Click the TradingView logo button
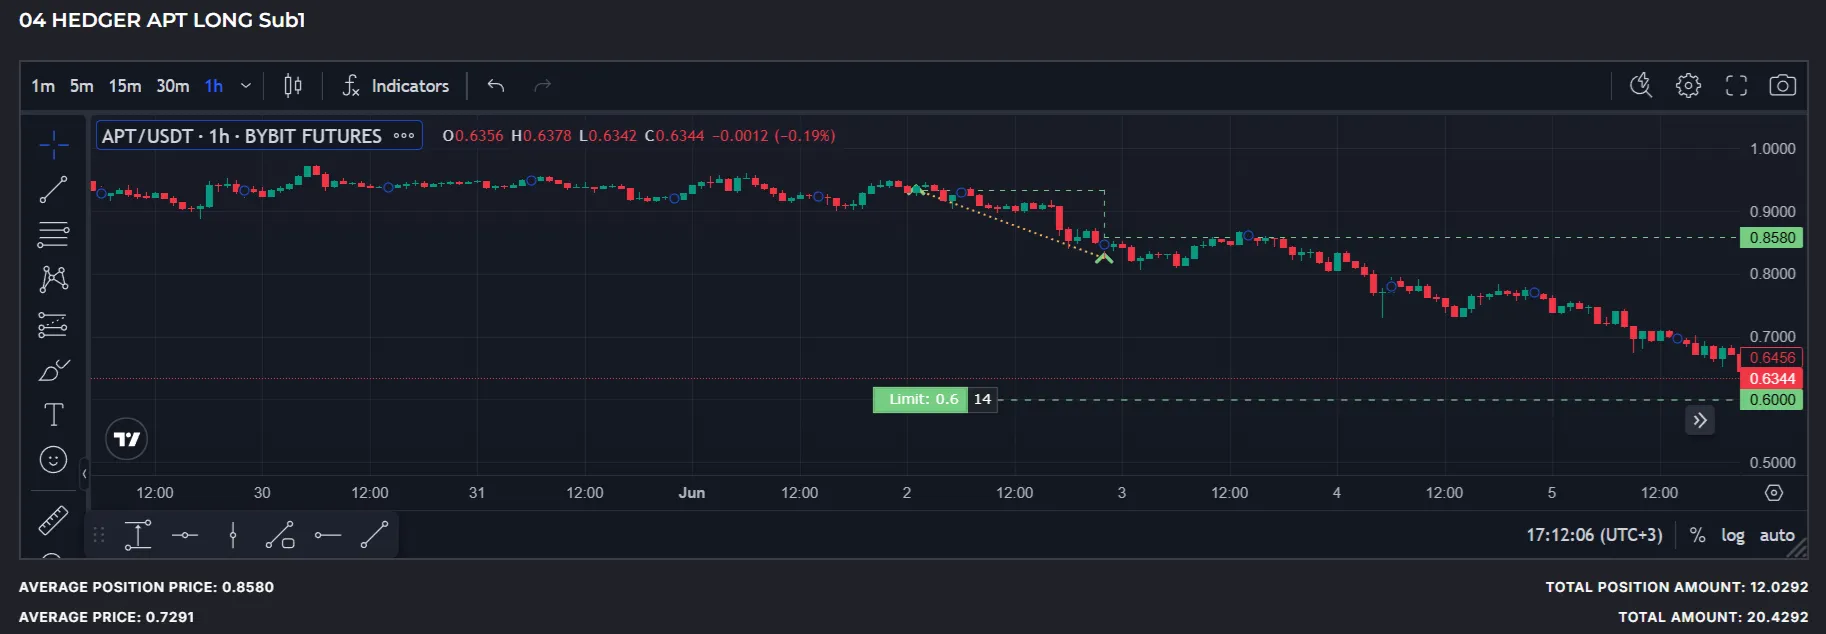The width and height of the screenshot is (1826, 634). pyautogui.click(x=127, y=439)
